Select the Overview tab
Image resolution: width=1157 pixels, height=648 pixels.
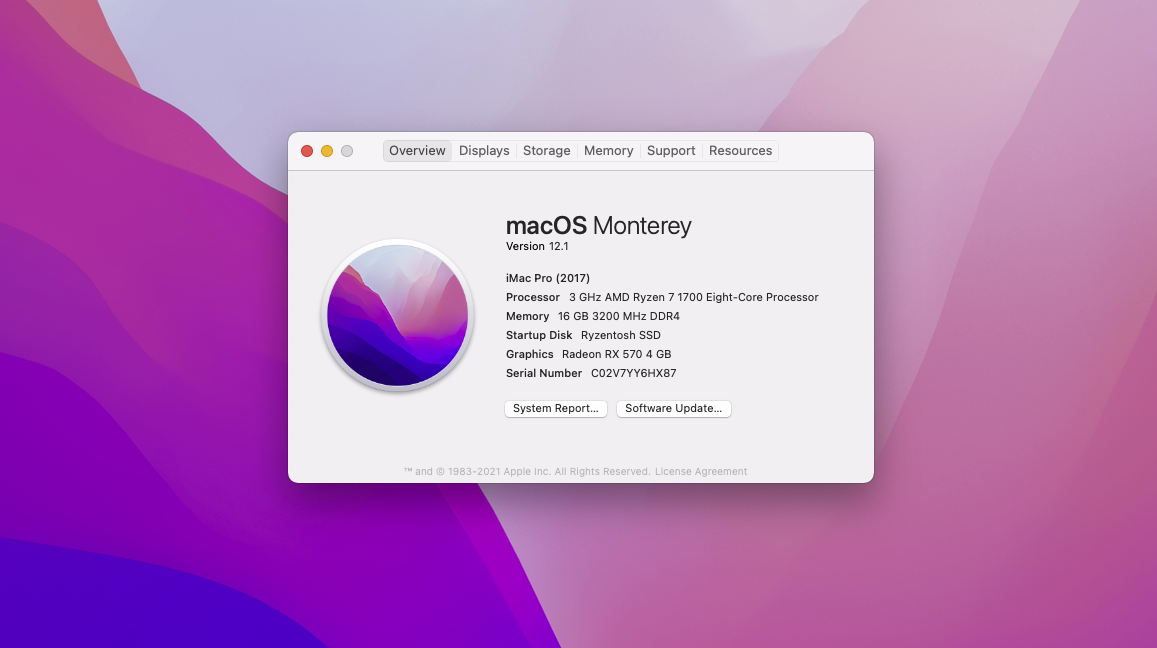[417, 151]
